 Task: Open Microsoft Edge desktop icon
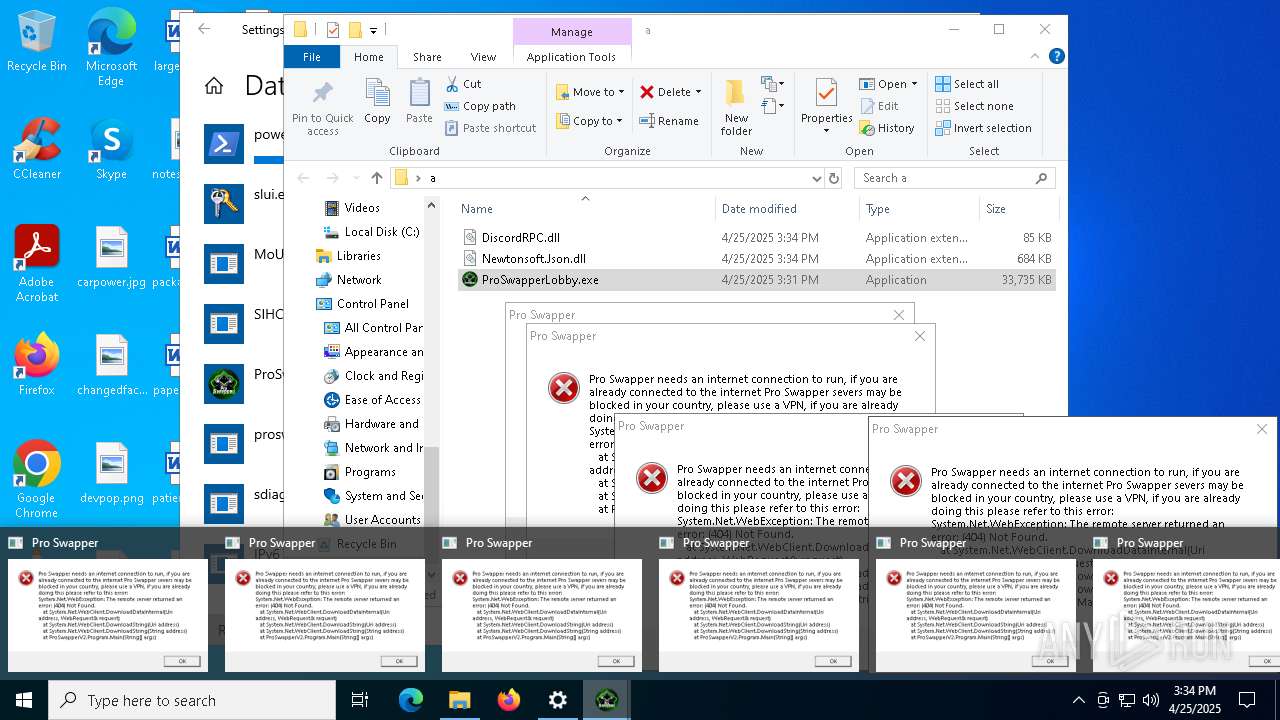[x=111, y=47]
